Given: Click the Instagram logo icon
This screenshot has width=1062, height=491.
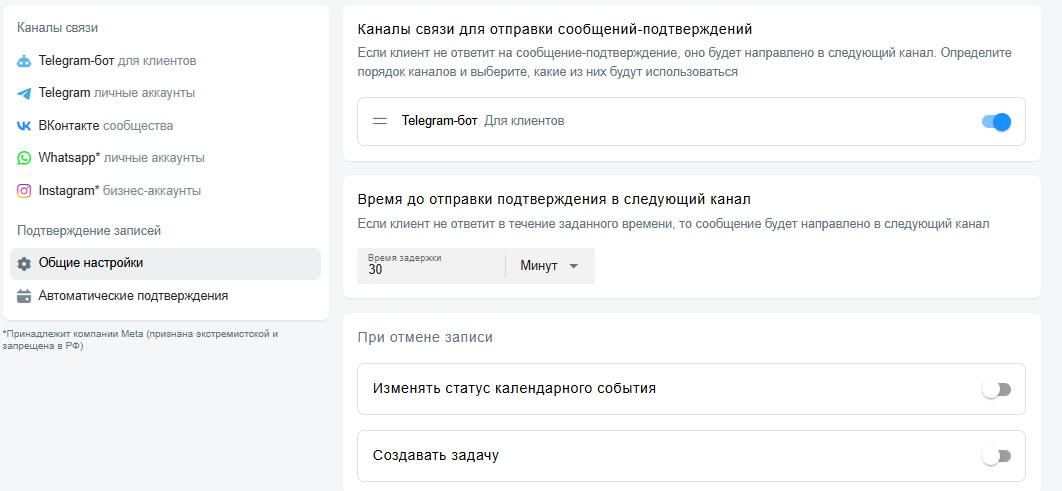Looking at the screenshot, I should point(24,191).
